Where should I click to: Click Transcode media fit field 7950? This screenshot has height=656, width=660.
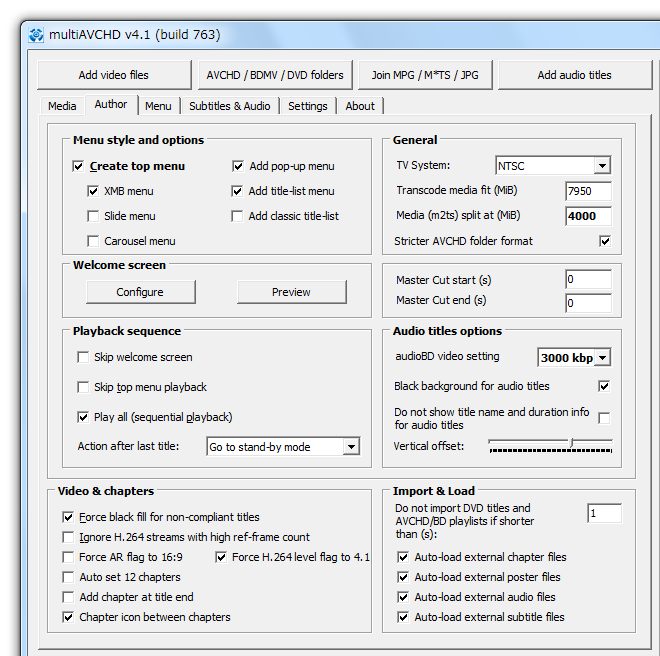pos(588,191)
